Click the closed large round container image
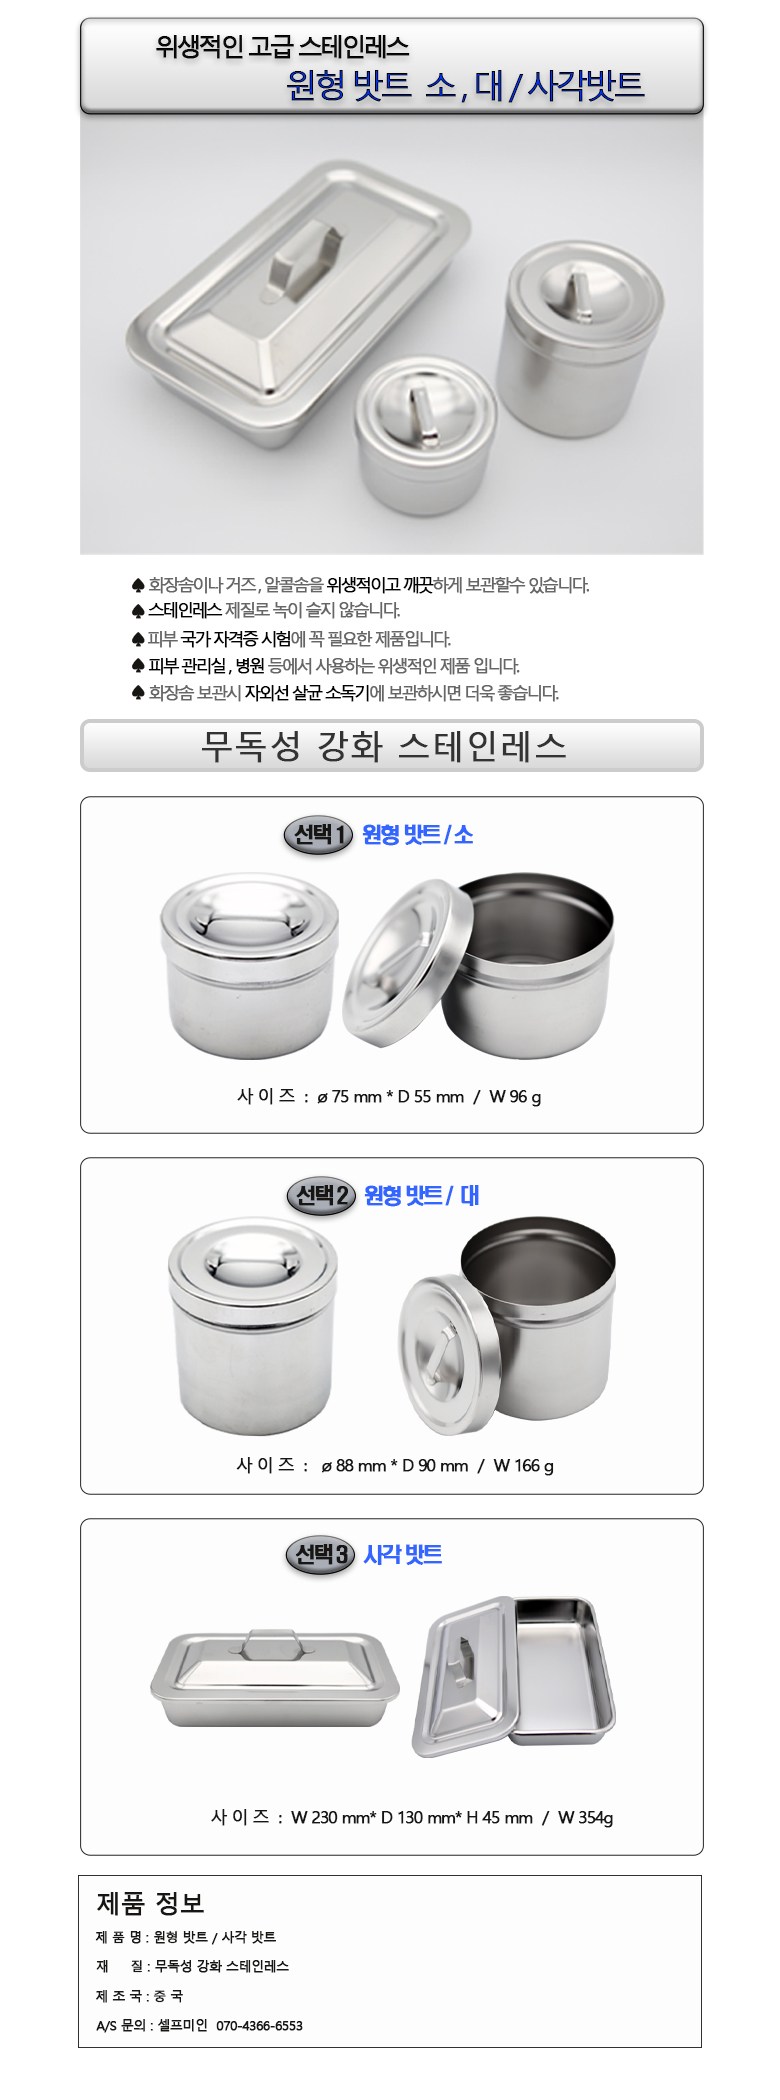The width and height of the screenshot is (780, 2100). pos(255,1327)
